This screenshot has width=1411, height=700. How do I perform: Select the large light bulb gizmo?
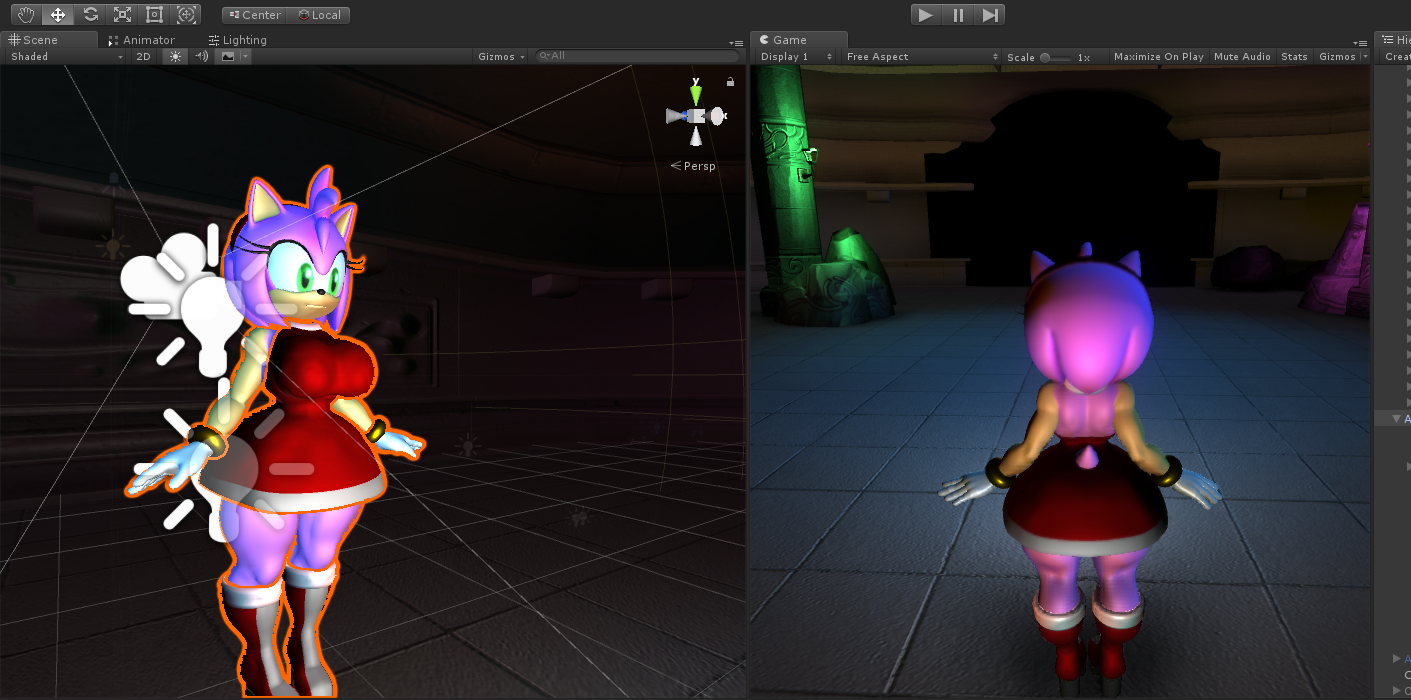coord(214,325)
